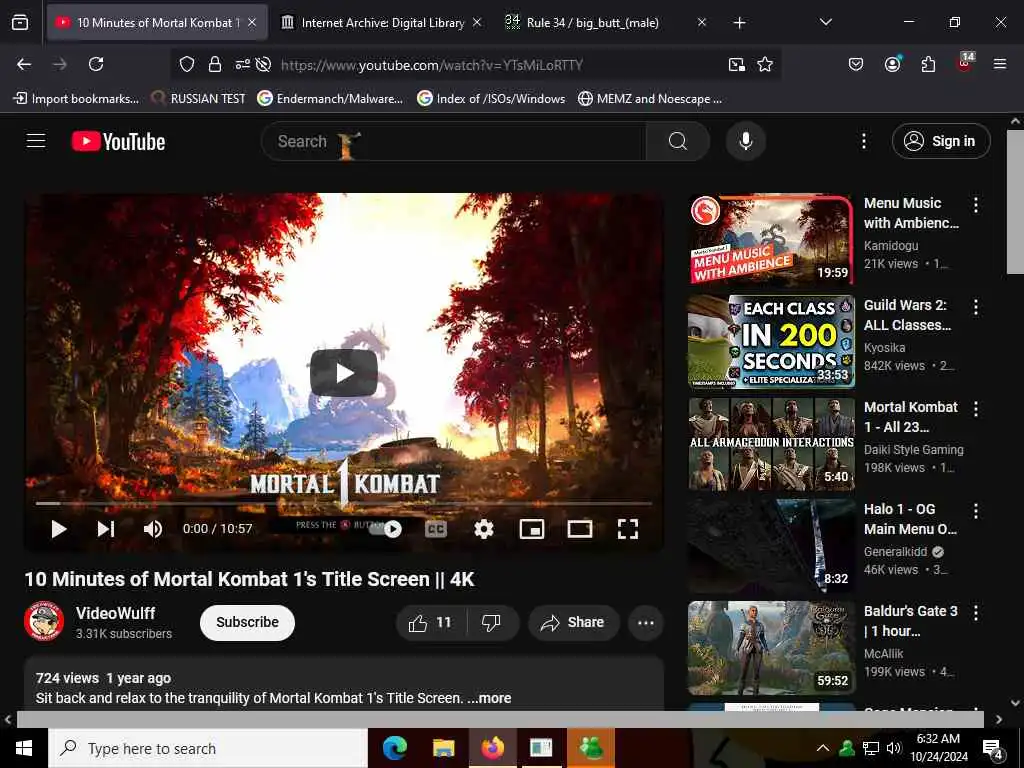
Task: Subscribe to VideoWulff
Action: tap(247, 622)
